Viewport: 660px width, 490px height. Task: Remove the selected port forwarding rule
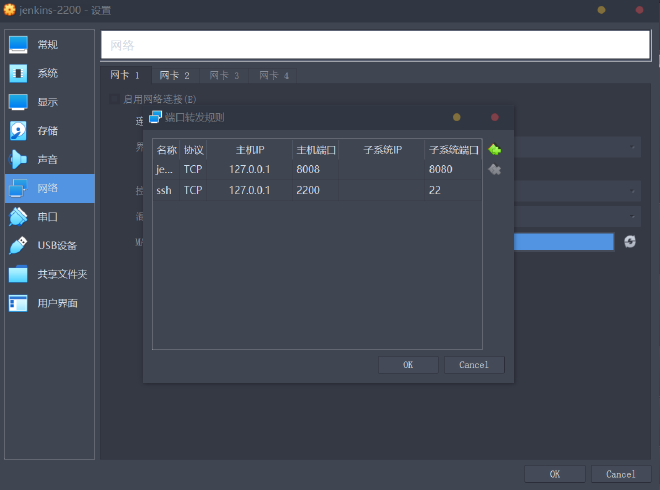tap(494, 169)
